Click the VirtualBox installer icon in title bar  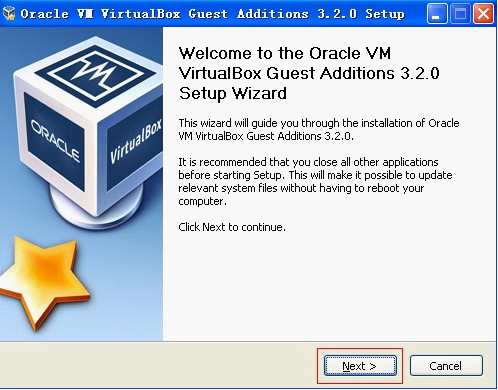[x=9, y=13]
